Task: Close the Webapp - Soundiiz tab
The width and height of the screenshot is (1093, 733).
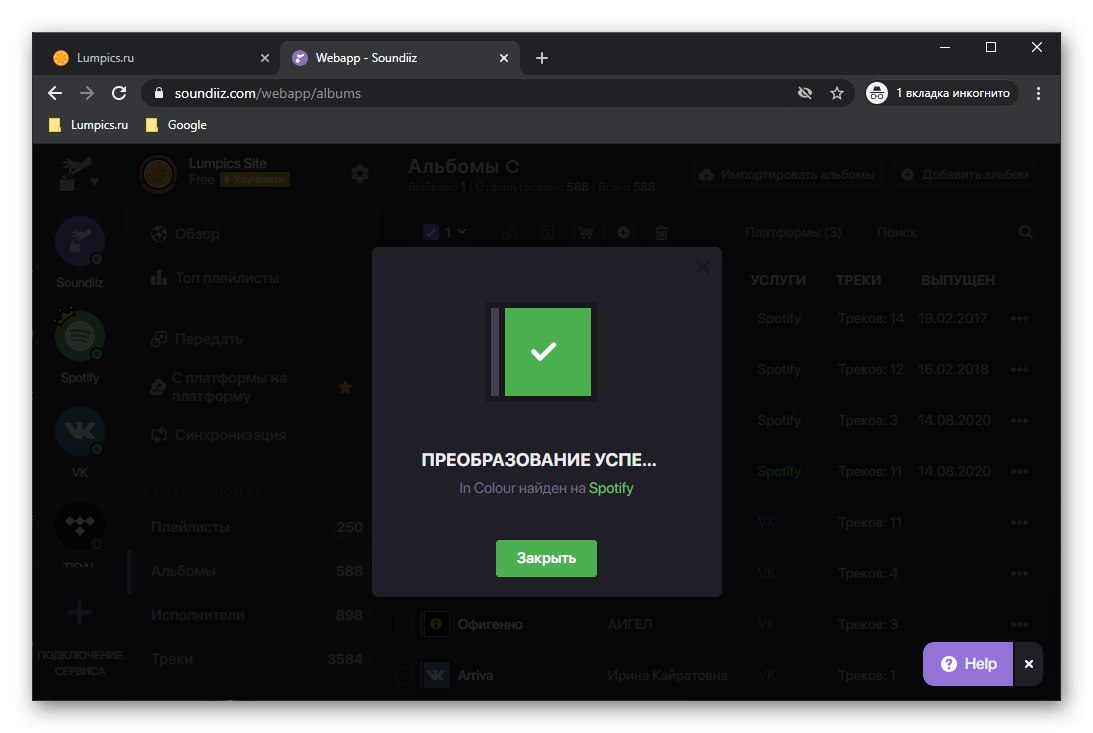Action: [x=503, y=58]
